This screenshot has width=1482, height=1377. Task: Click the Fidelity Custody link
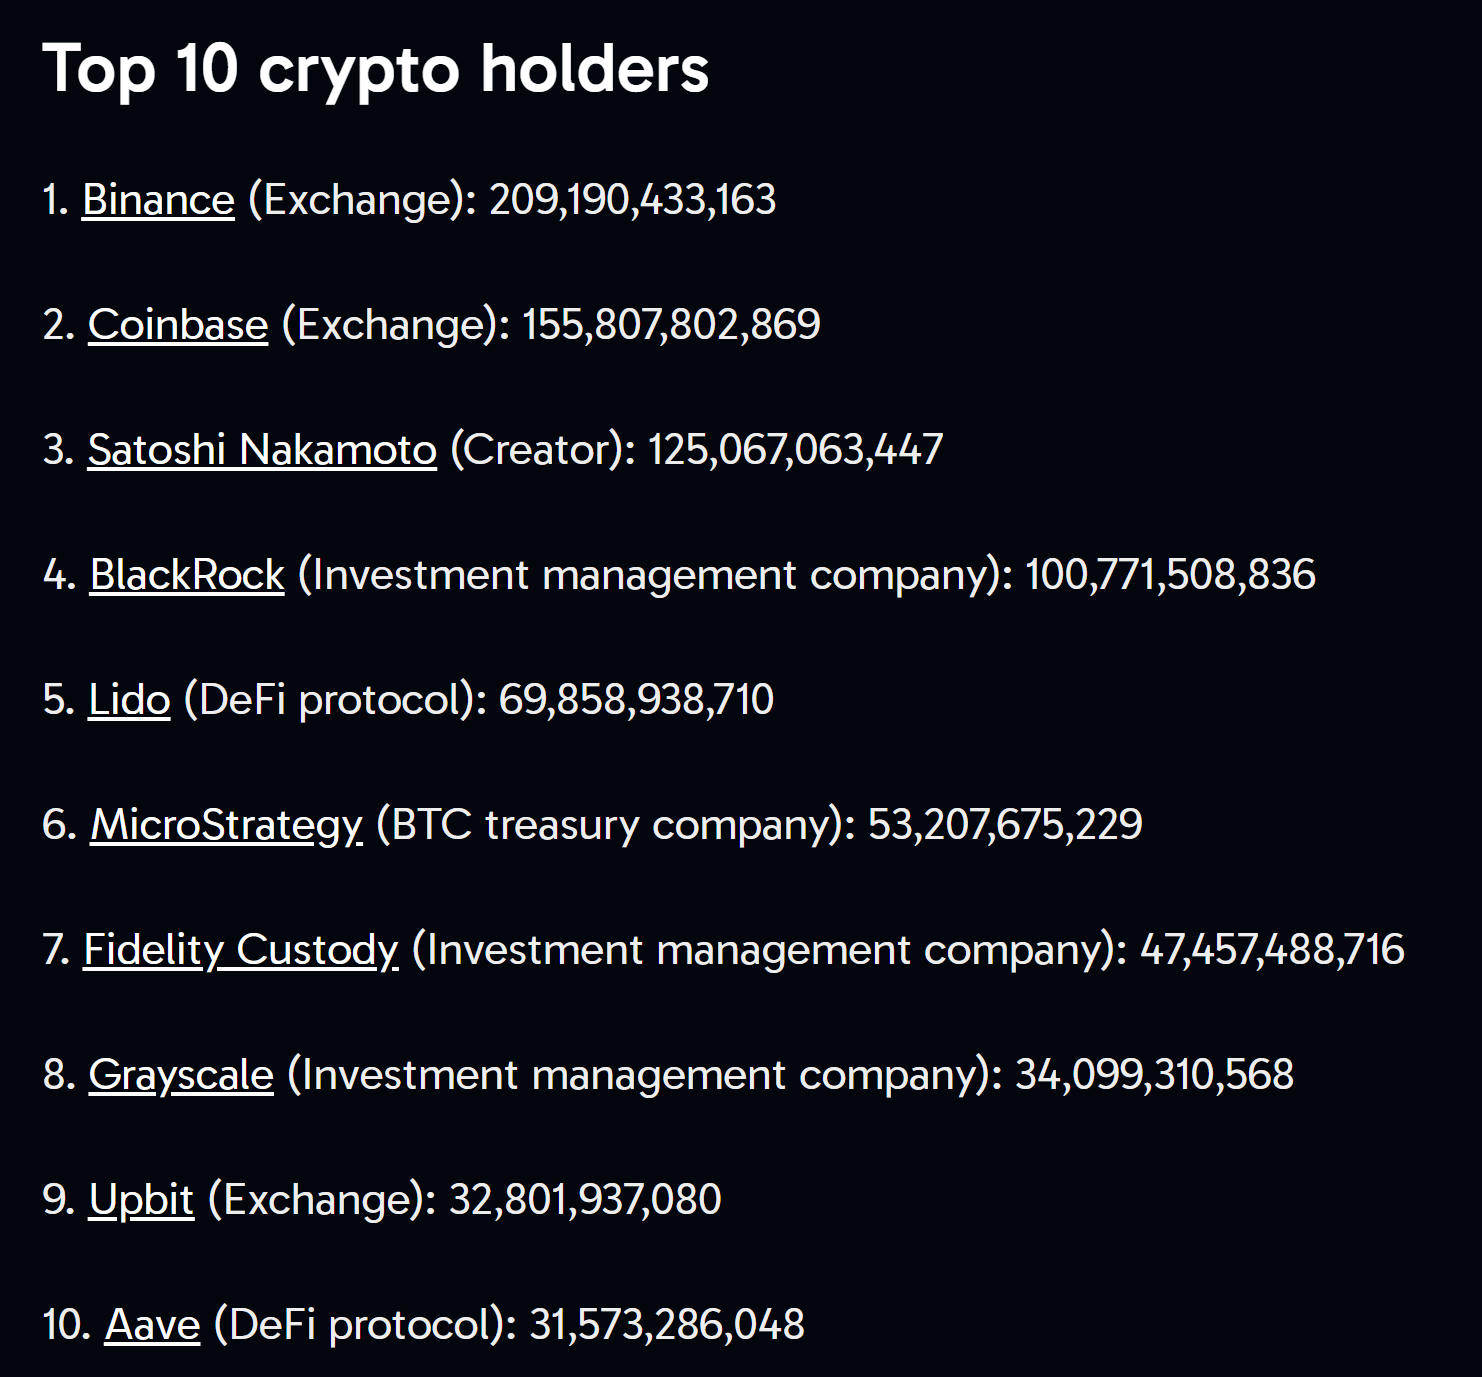pos(241,950)
